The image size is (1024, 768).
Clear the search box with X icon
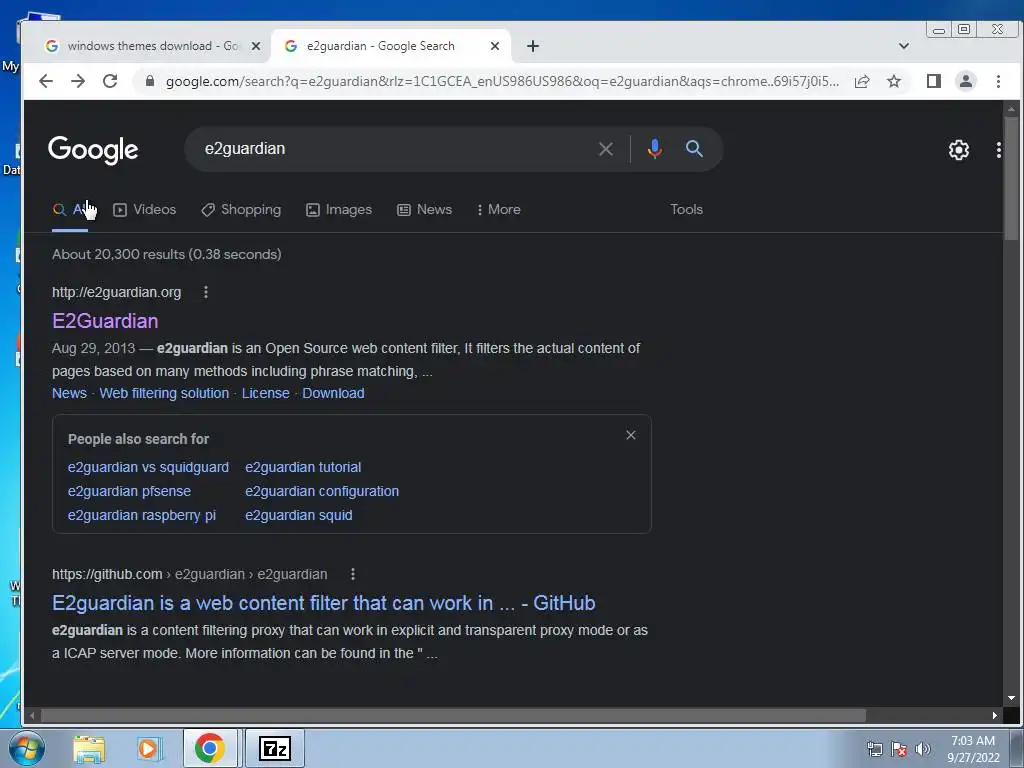point(606,149)
